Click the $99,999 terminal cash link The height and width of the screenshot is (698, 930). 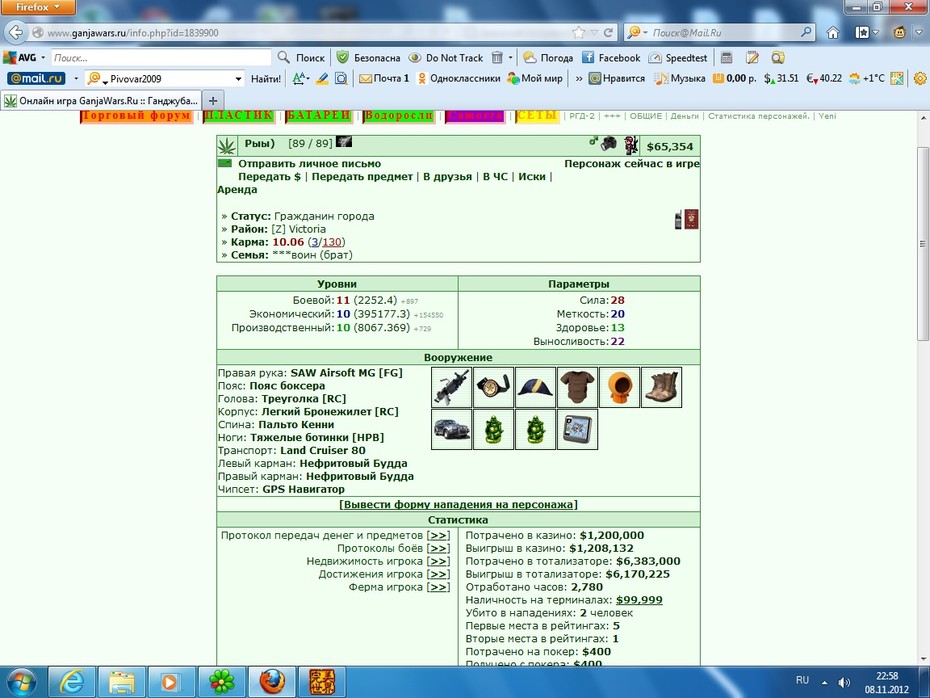[x=639, y=600]
